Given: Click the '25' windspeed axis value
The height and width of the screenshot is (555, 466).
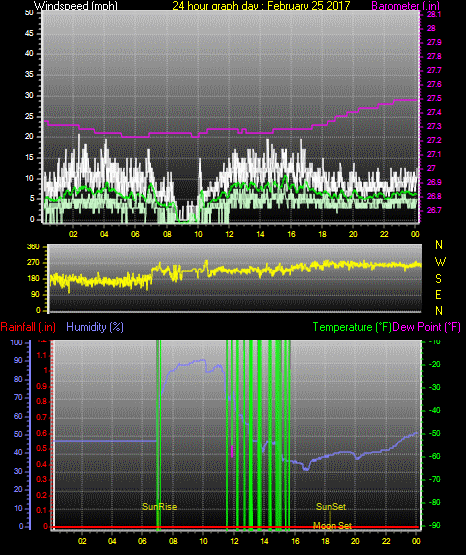Looking at the screenshot, I should point(29,116).
